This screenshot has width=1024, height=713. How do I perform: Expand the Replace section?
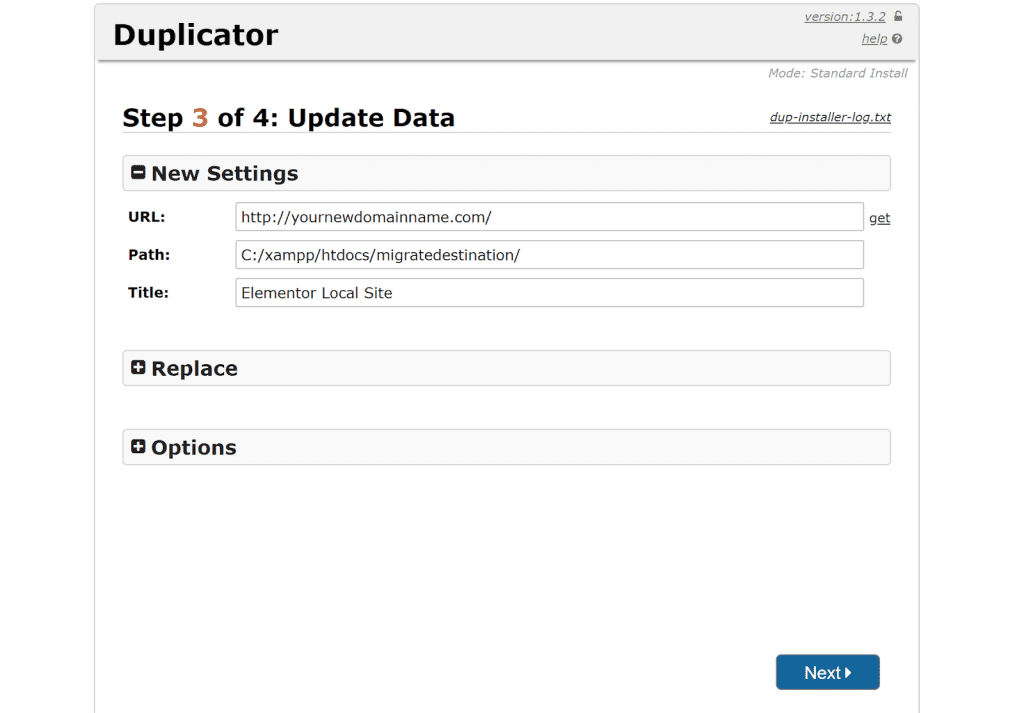[194, 368]
